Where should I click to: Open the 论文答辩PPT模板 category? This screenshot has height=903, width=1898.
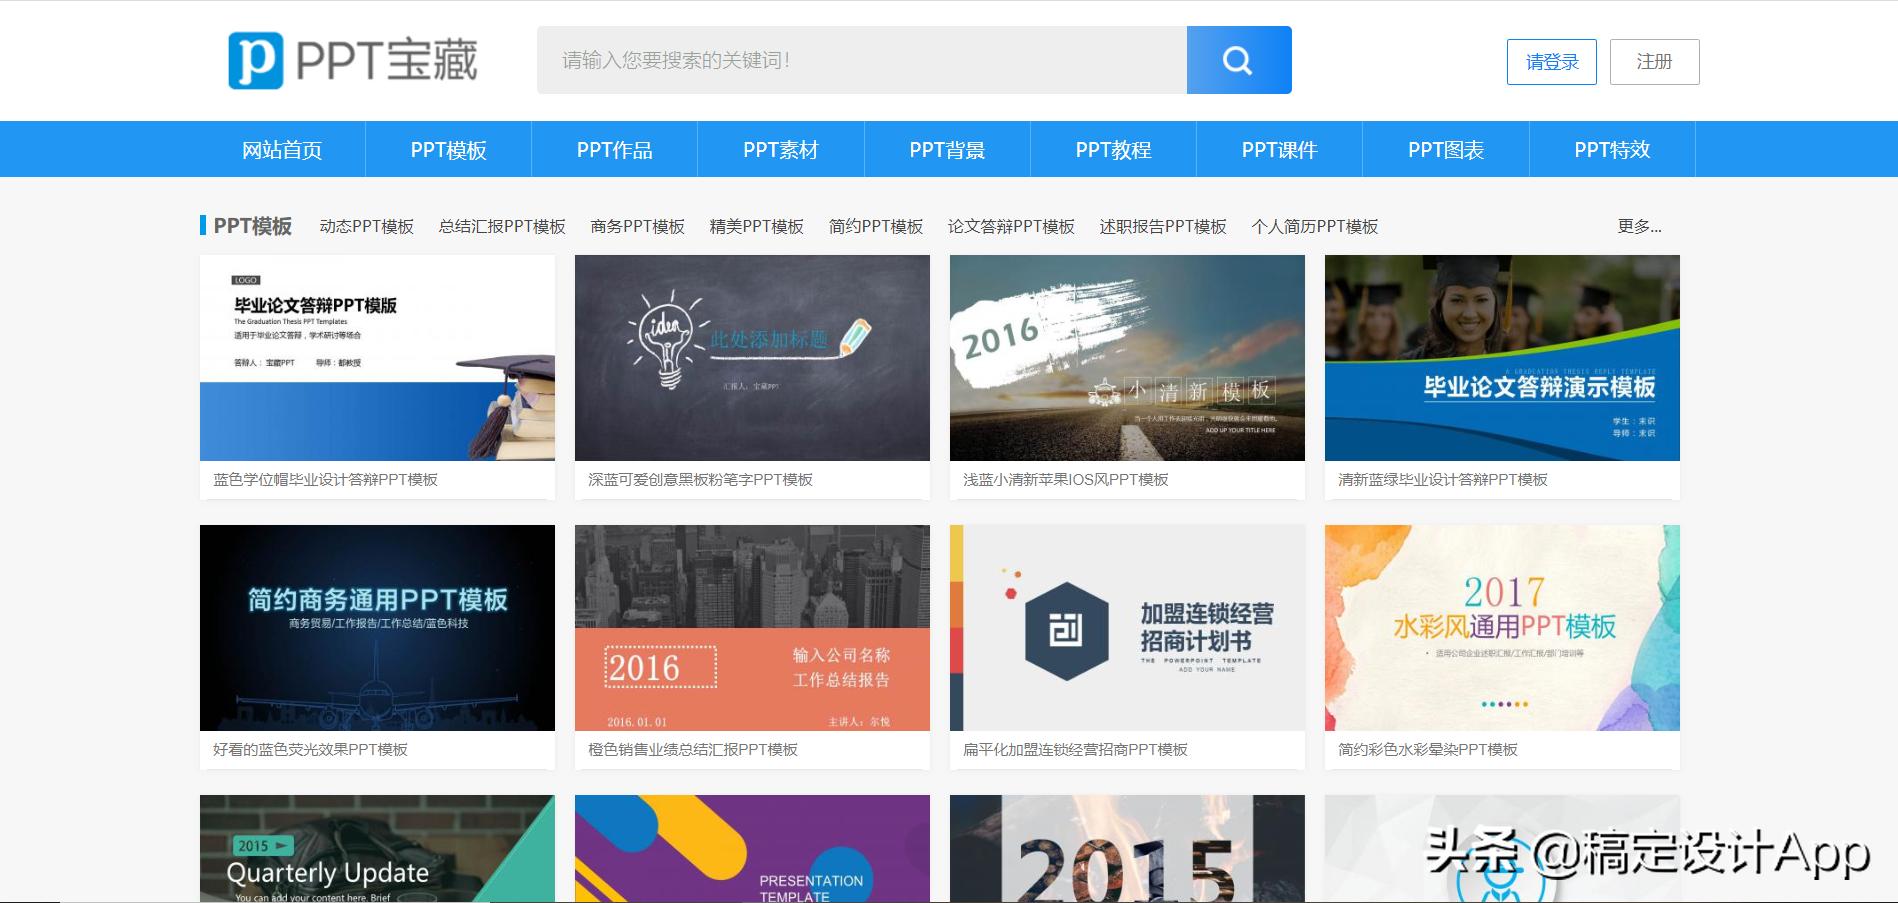[1010, 227]
